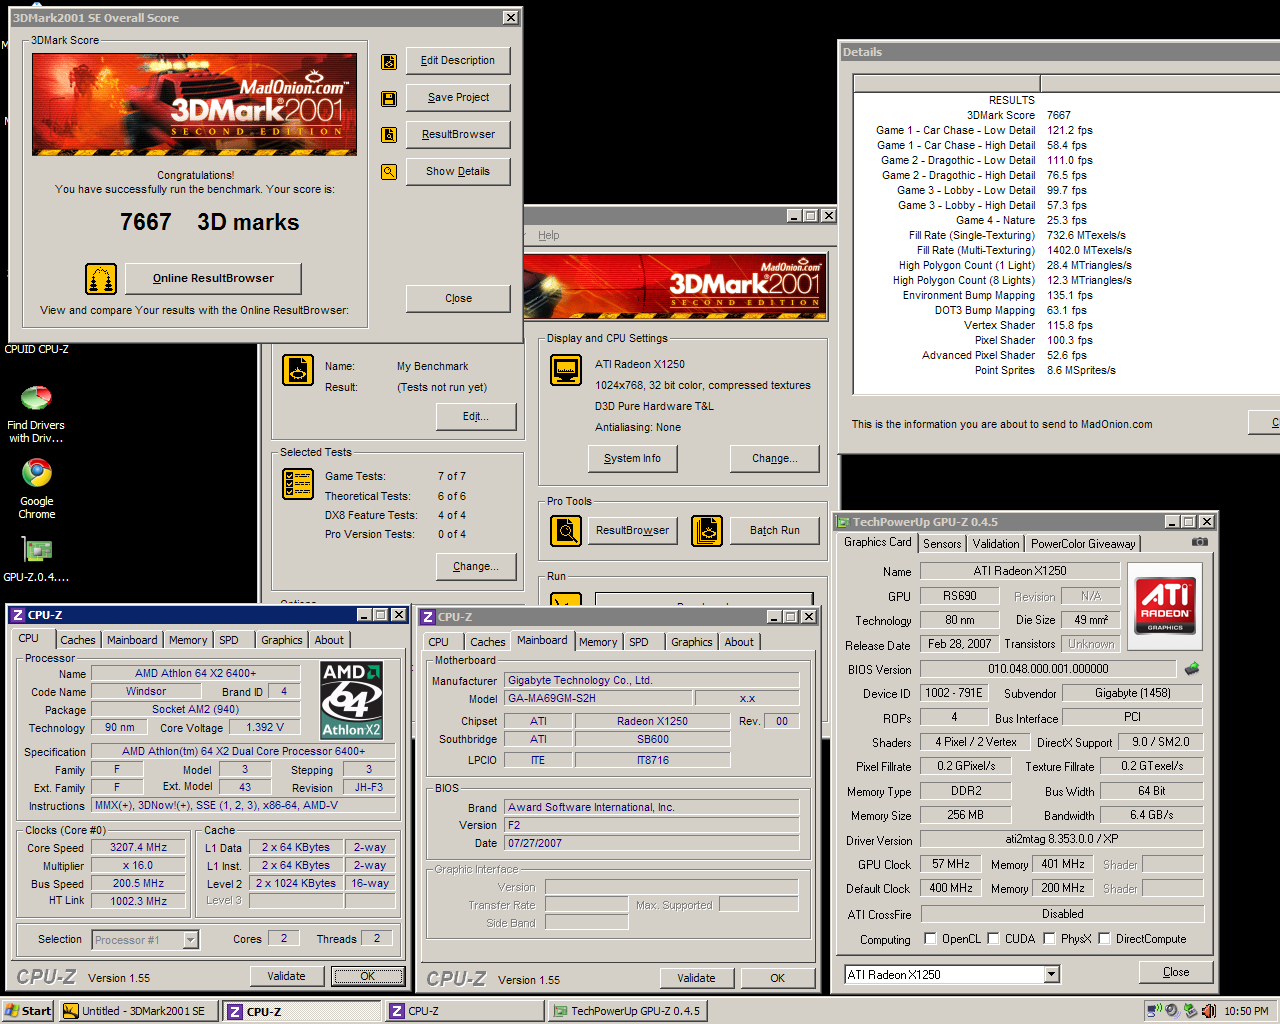Click the Display and CPU Settings monitor icon
Image resolution: width=1280 pixels, height=1024 pixels.
click(x=566, y=370)
